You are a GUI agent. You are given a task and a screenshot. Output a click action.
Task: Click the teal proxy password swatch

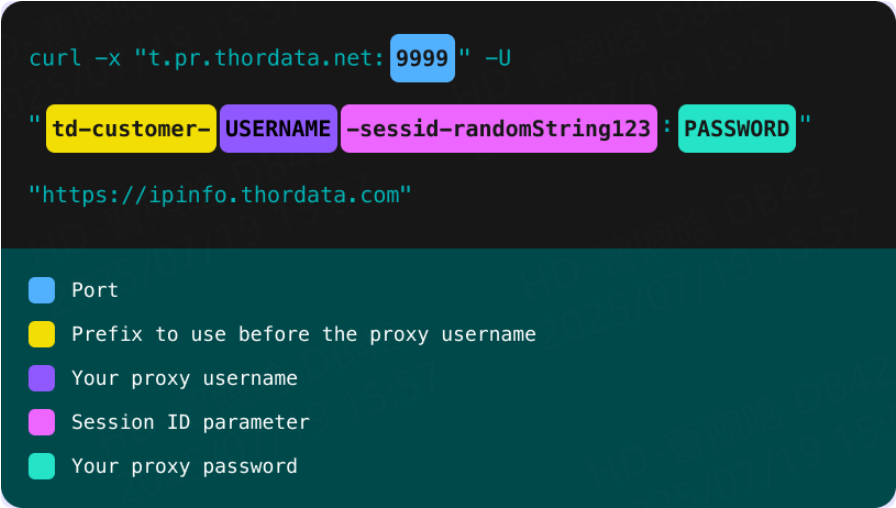click(42, 466)
